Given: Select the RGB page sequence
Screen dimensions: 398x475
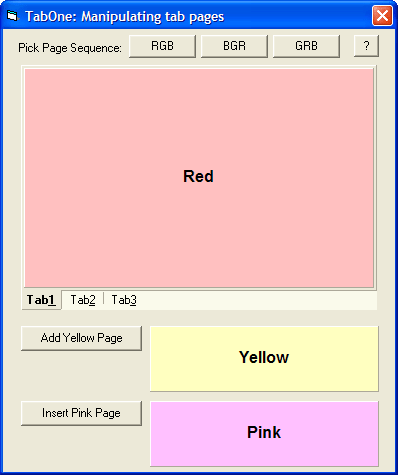Looking at the screenshot, I should [x=162, y=46].
